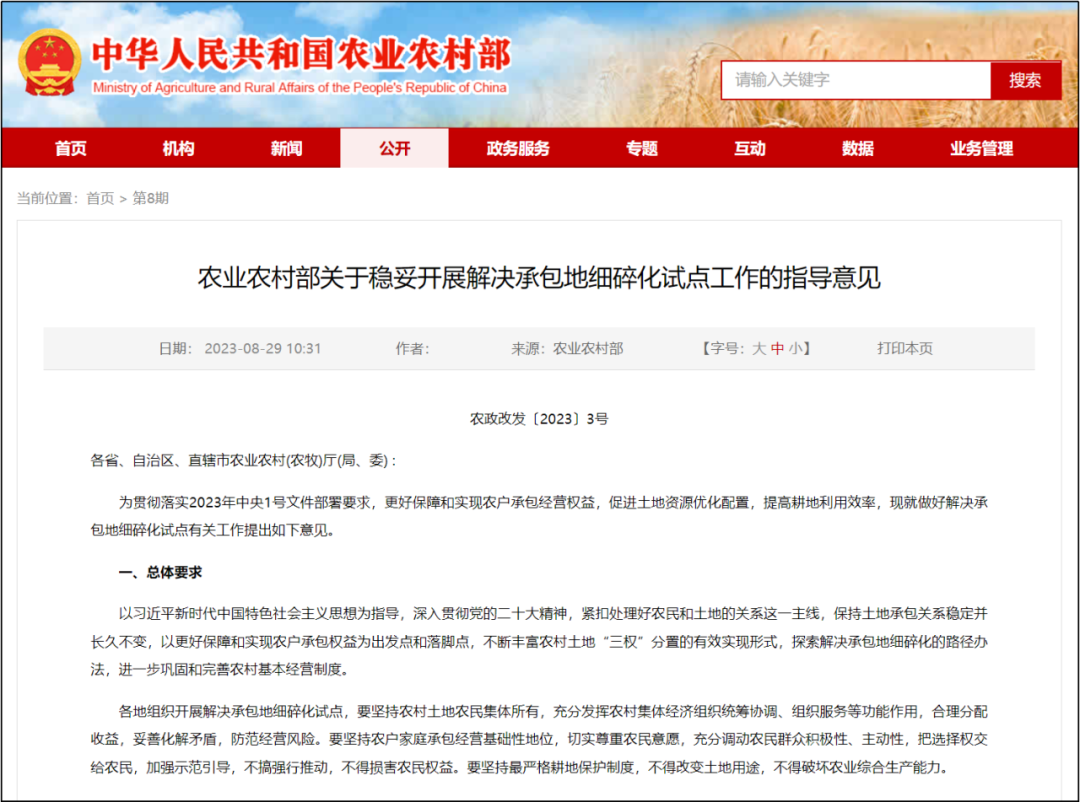
Task: Set font size to 小
Action: pyautogui.click(x=796, y=349)
